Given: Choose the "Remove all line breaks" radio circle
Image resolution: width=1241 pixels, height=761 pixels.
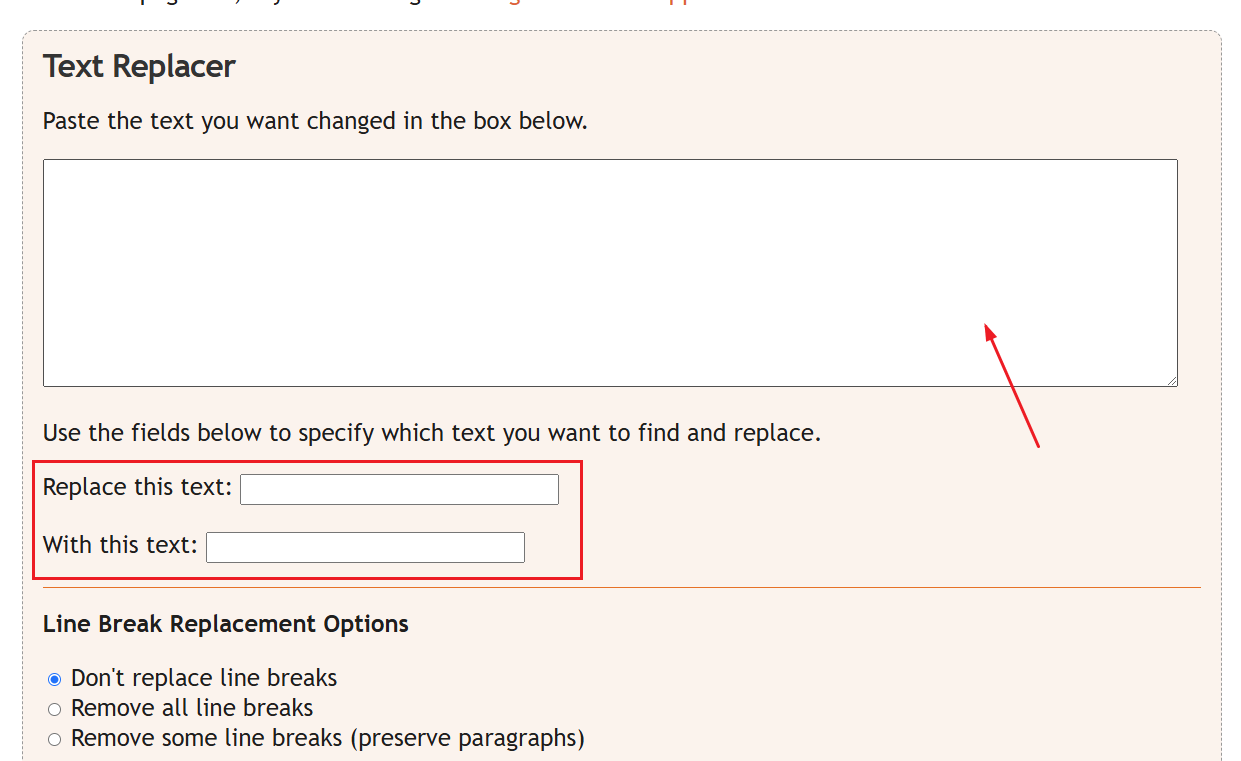Looking at the screenshot, I should [55, 709].
